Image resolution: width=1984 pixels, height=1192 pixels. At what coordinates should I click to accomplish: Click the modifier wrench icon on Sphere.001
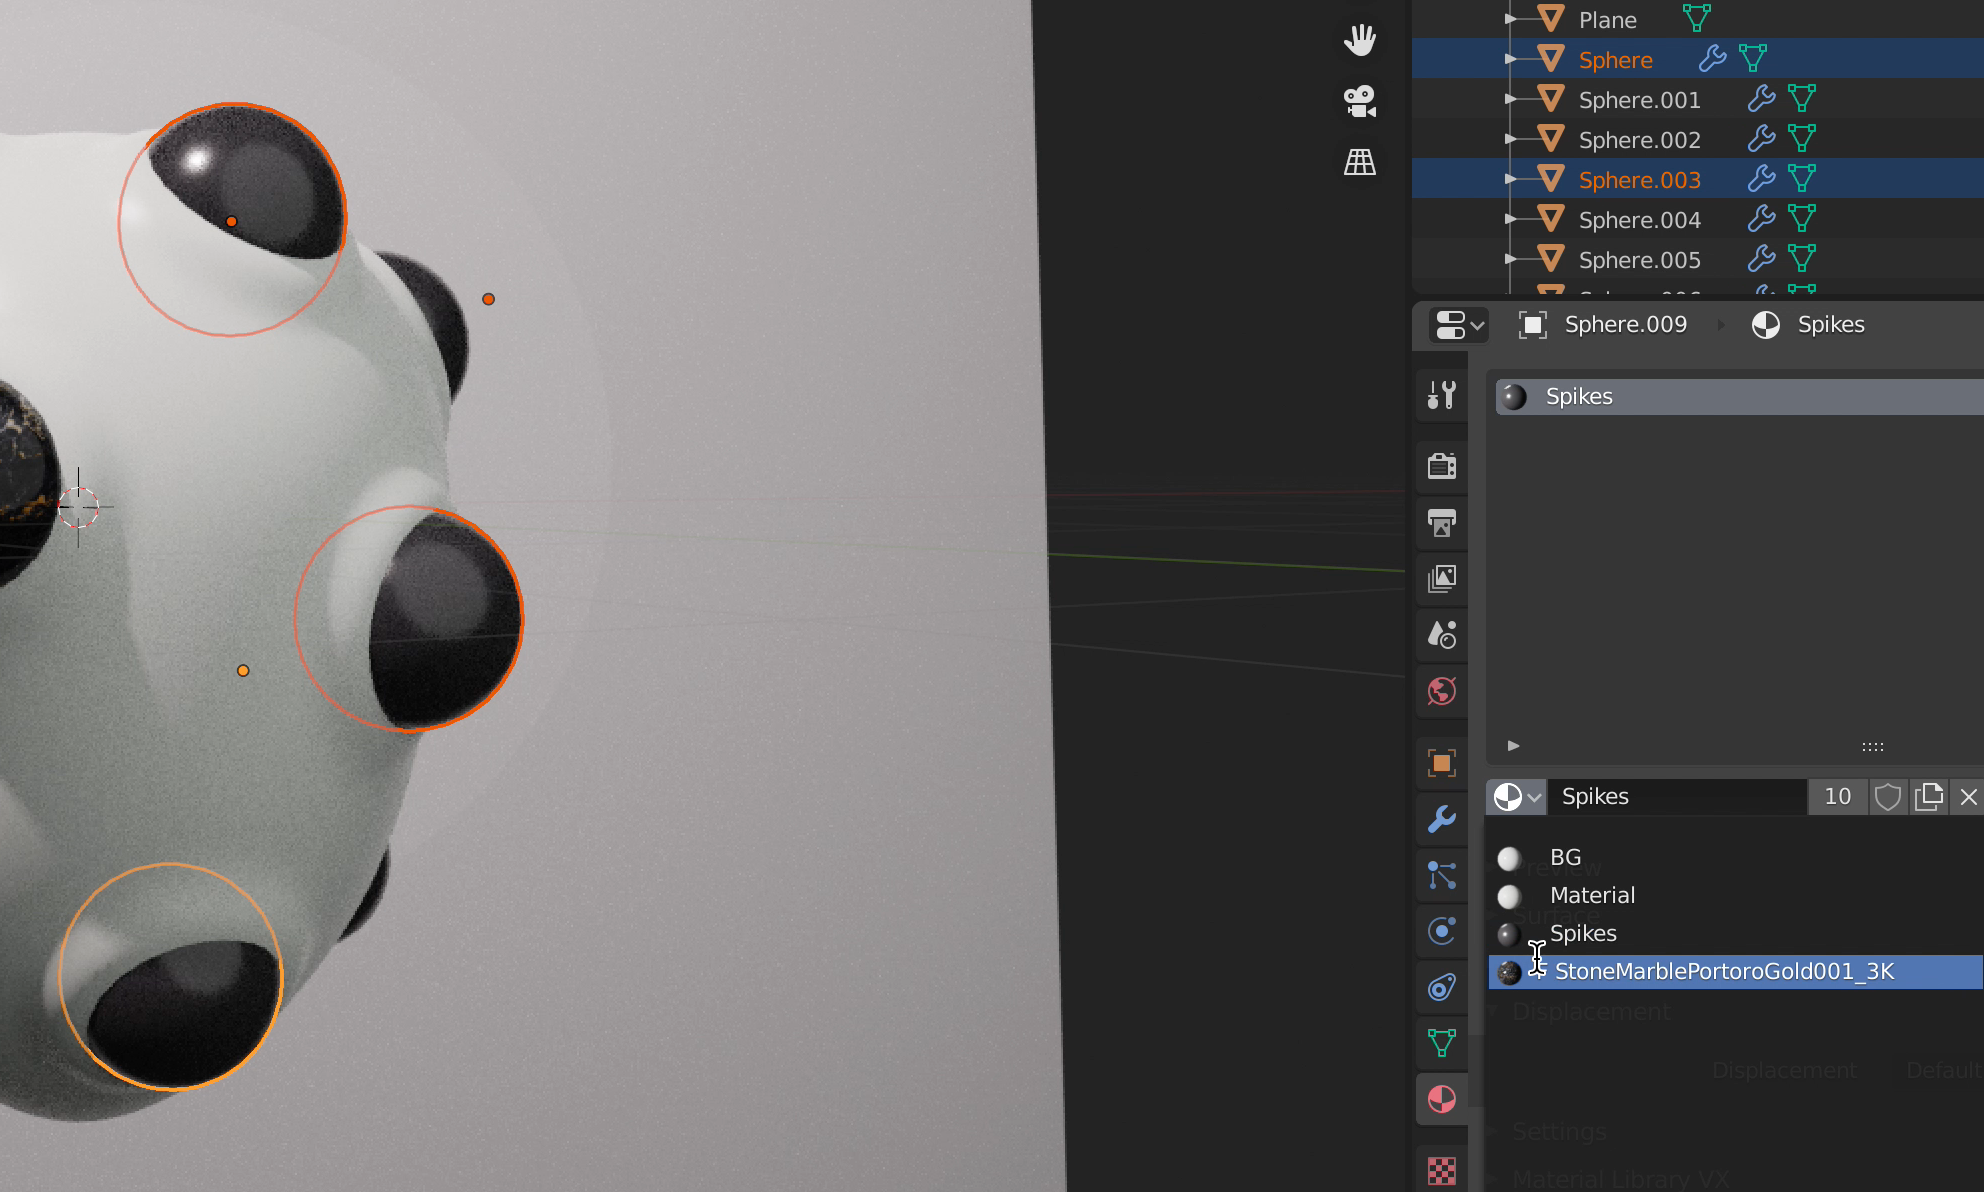pyautogui.click(x=1761, y=99)
